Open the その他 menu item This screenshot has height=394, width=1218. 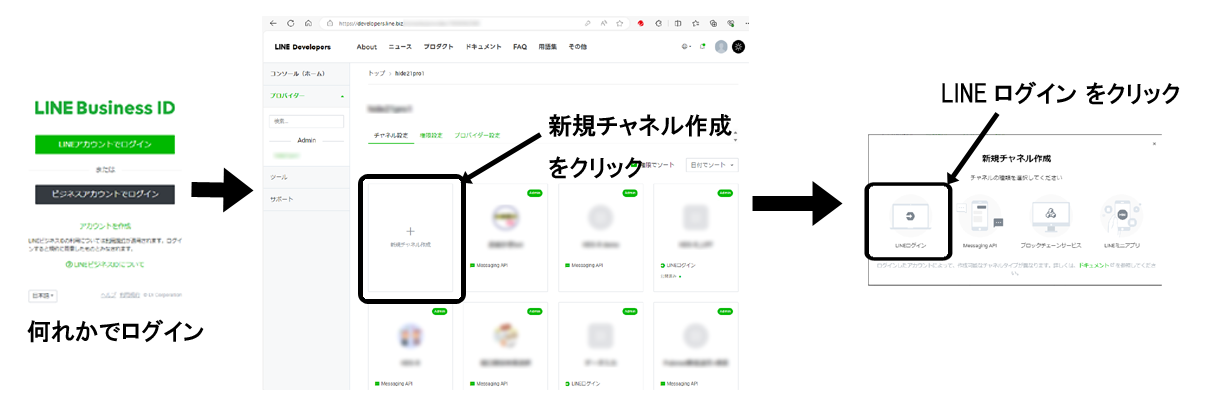578,47
